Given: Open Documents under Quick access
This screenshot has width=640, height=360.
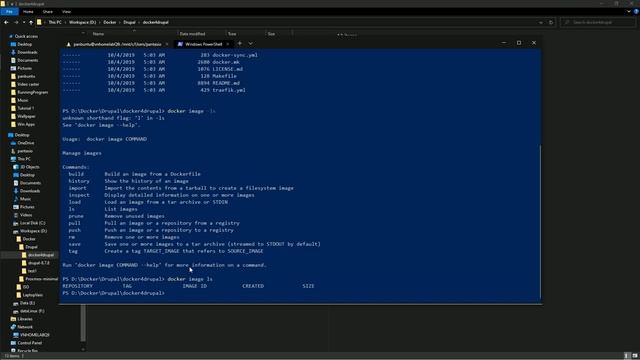Looking at the screenshot, I should pos(28,60).
